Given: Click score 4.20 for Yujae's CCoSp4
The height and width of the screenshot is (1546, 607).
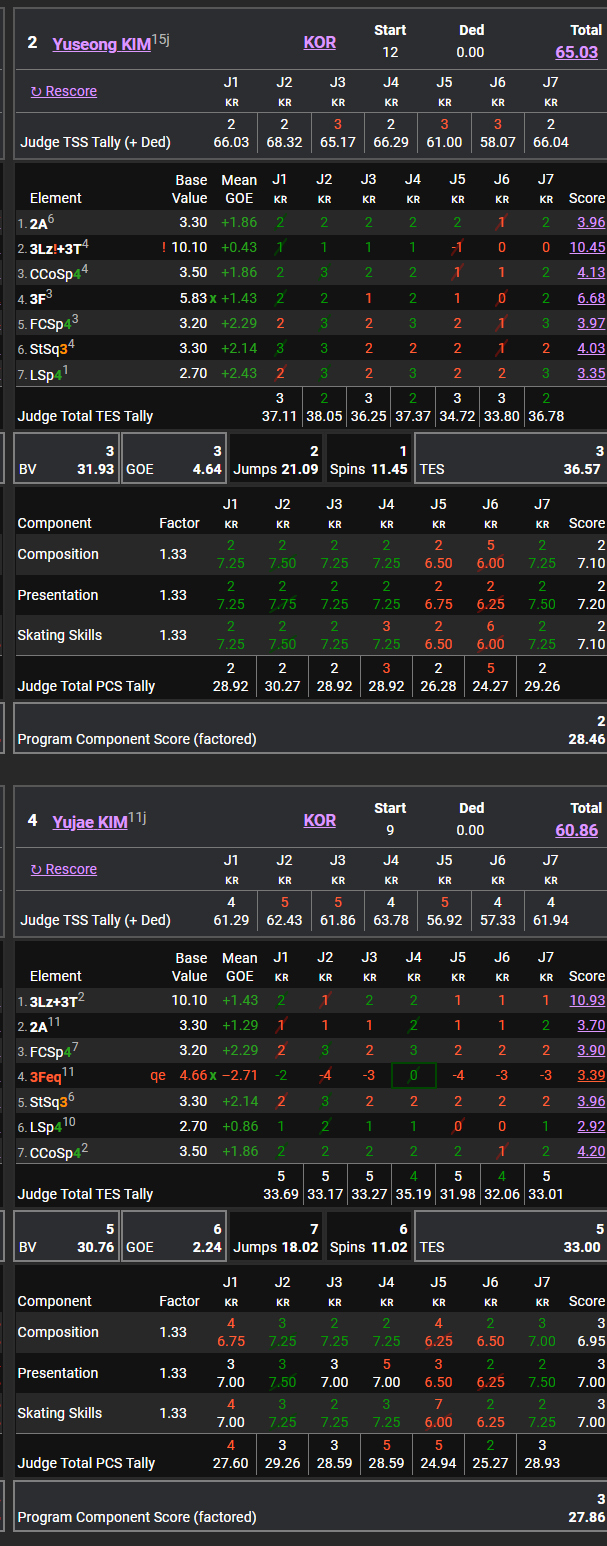Looking at the screenshot, I should tap(590, 1151).
